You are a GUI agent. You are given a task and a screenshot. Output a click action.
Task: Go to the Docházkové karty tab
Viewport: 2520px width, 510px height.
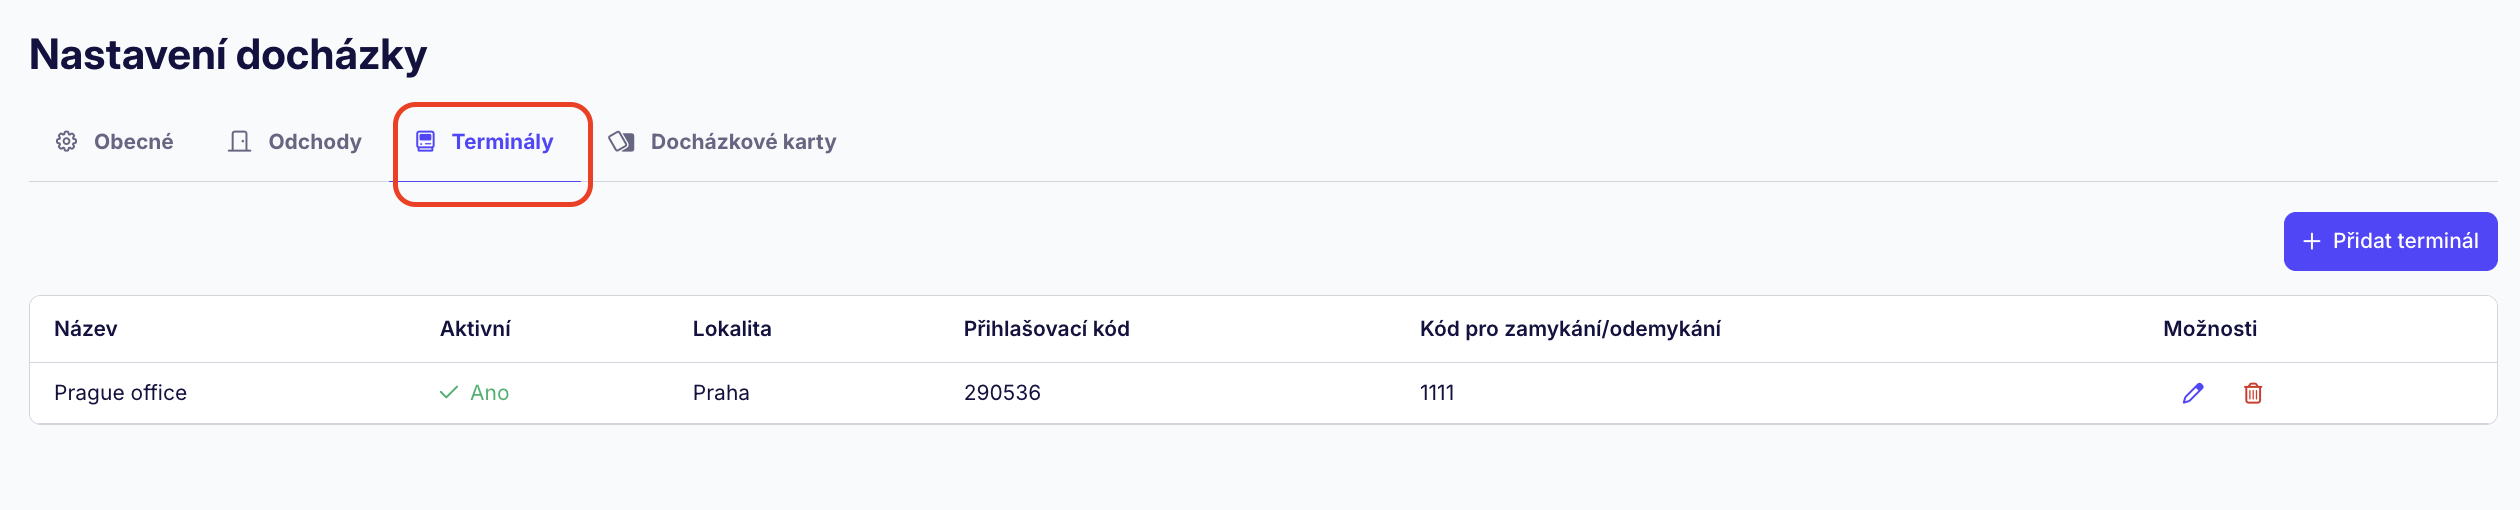743,142
